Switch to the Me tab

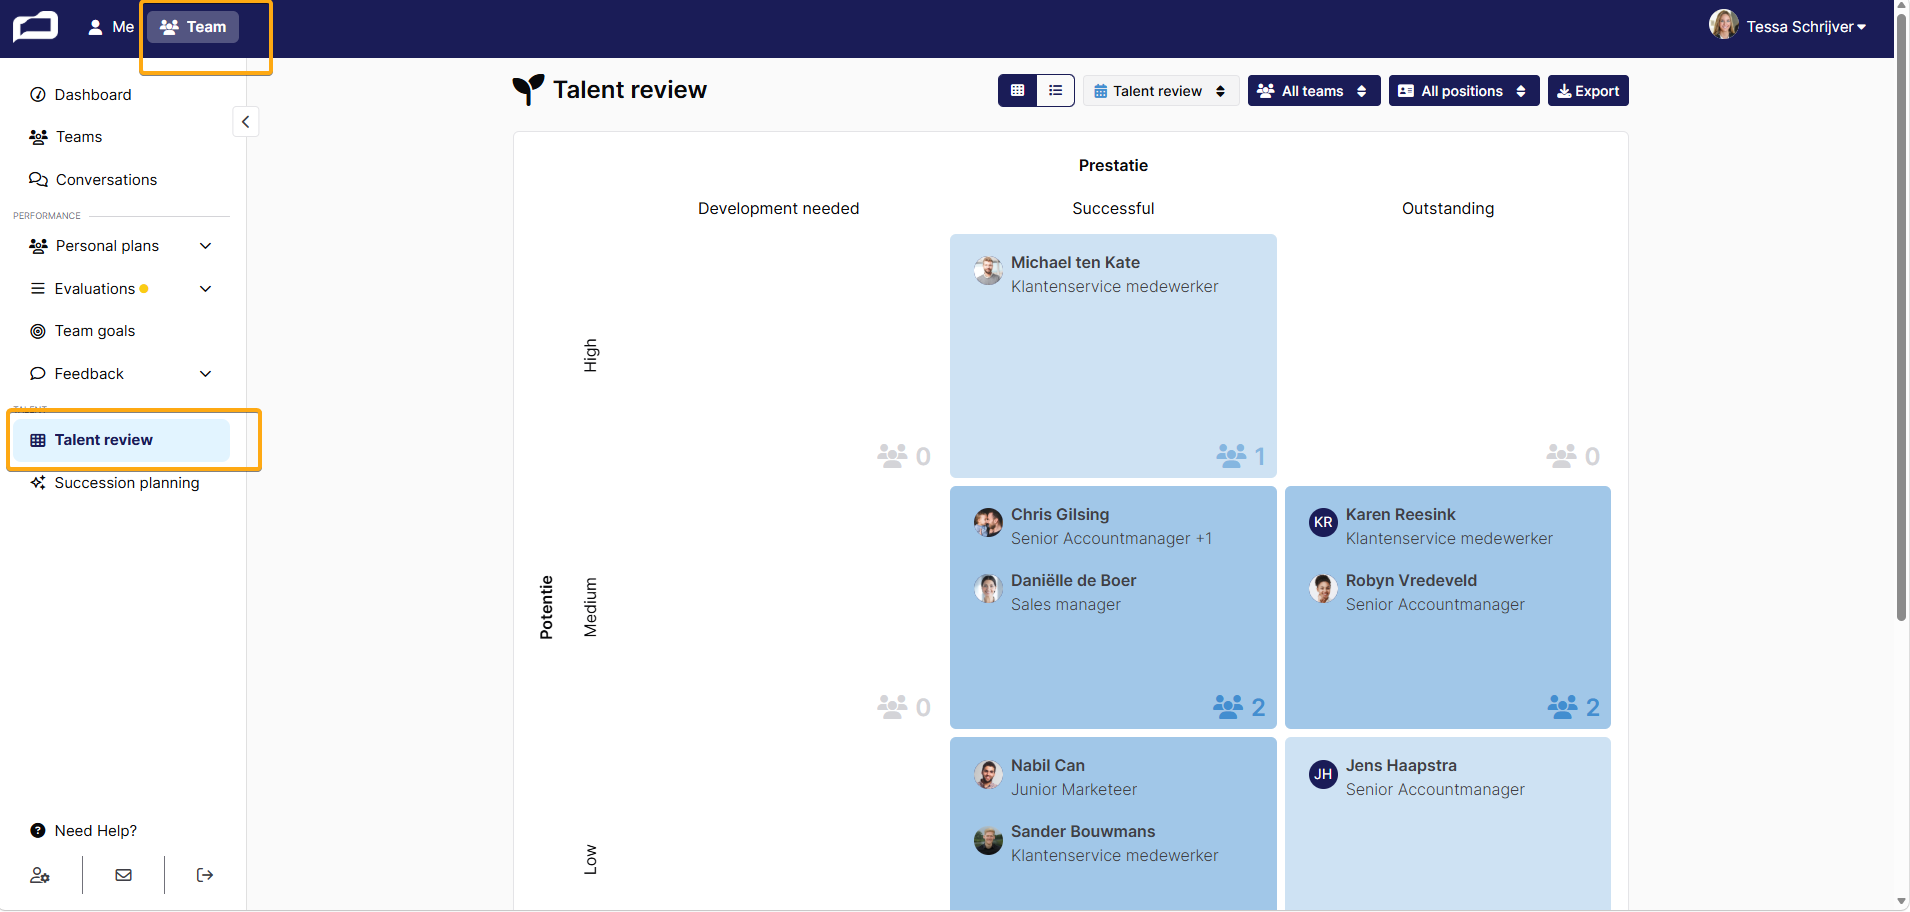(111, 27)
